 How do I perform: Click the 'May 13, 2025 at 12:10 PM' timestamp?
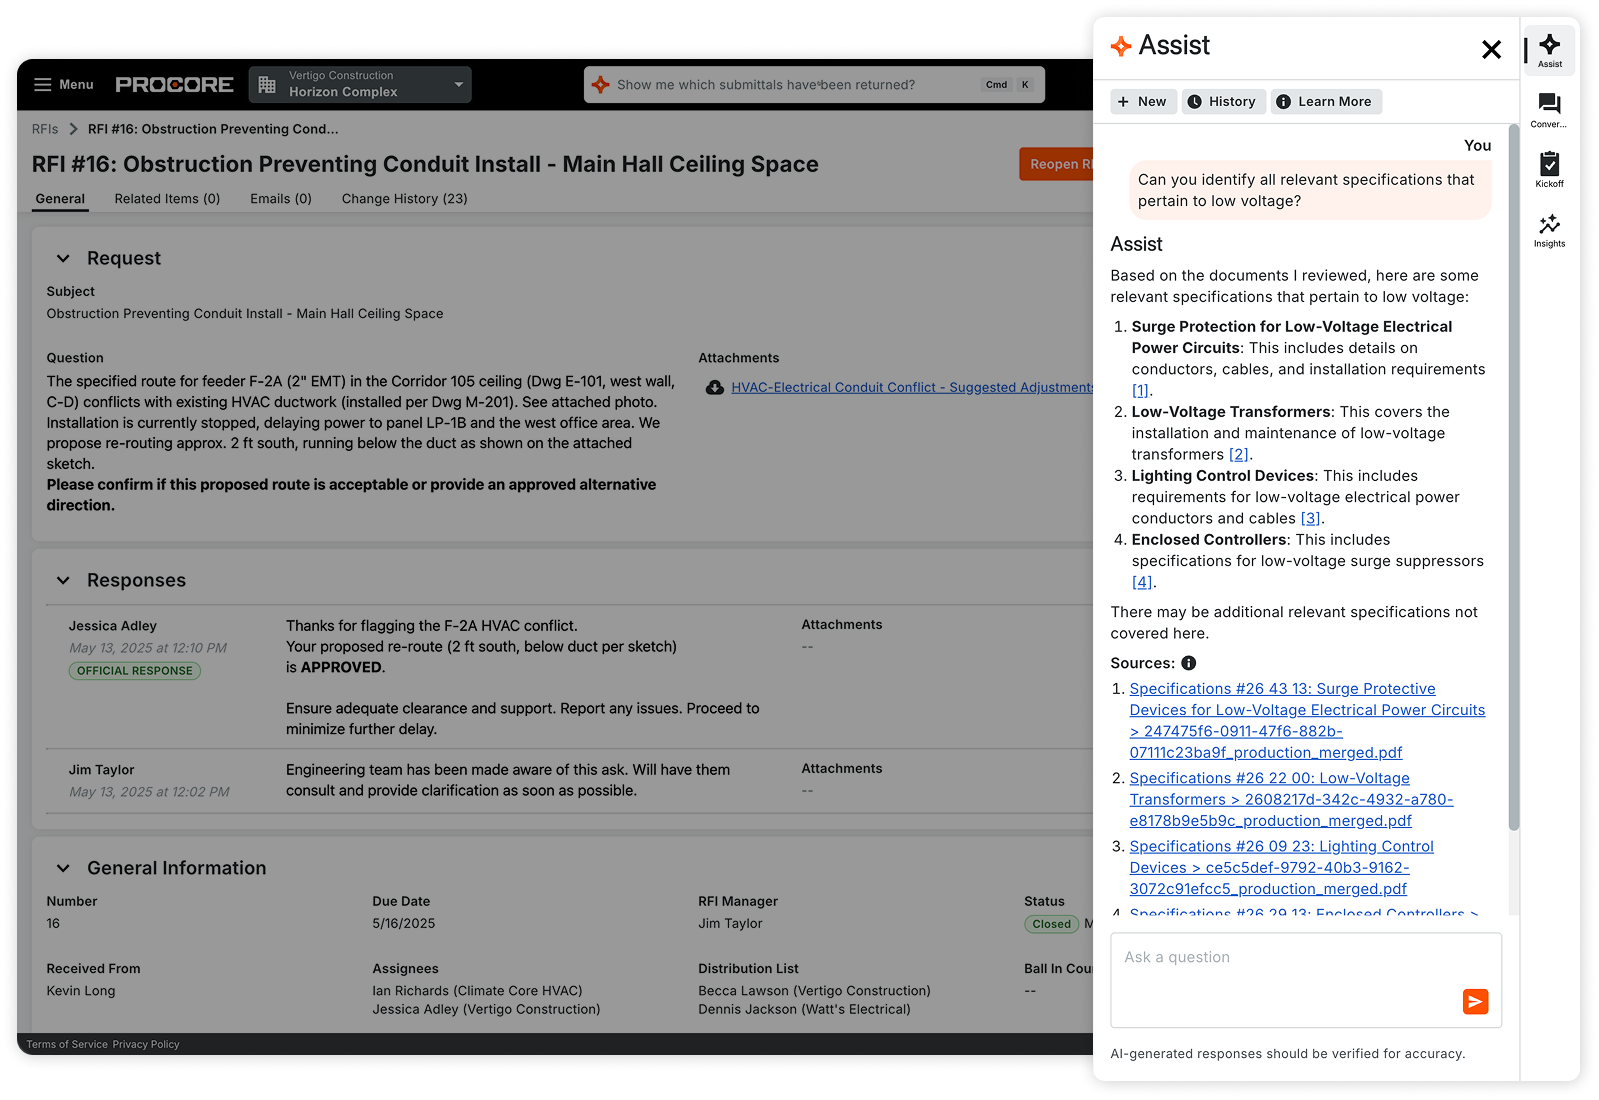point(148,649)
